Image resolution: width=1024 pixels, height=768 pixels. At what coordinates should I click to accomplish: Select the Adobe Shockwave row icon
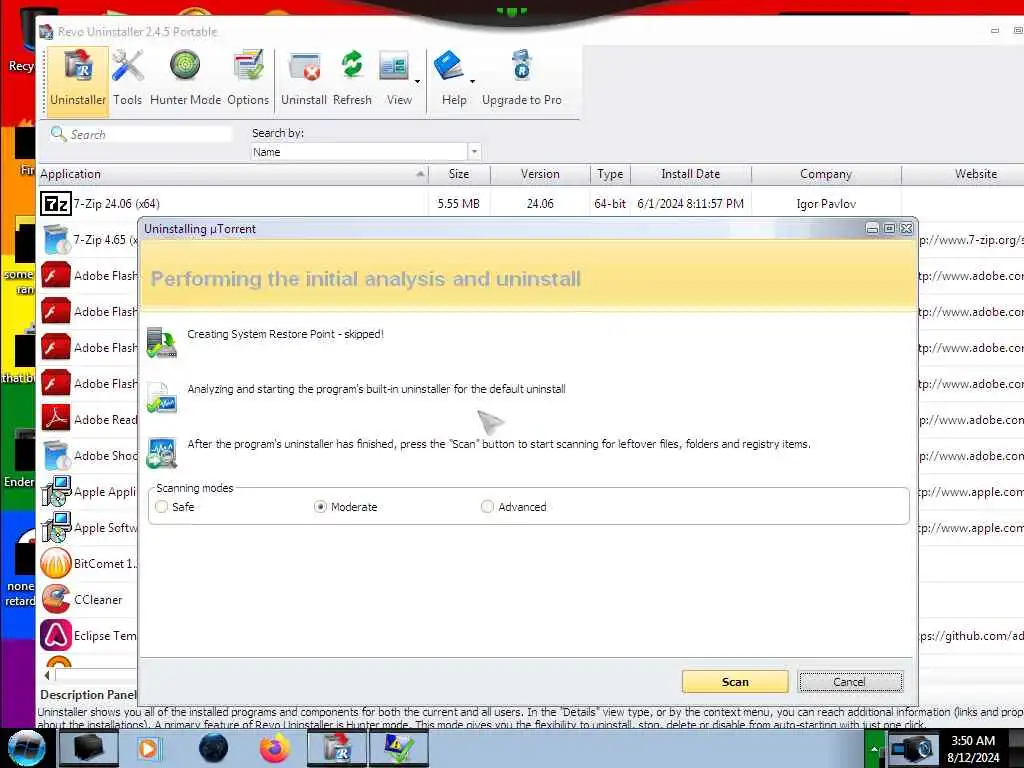coord(56,455)
